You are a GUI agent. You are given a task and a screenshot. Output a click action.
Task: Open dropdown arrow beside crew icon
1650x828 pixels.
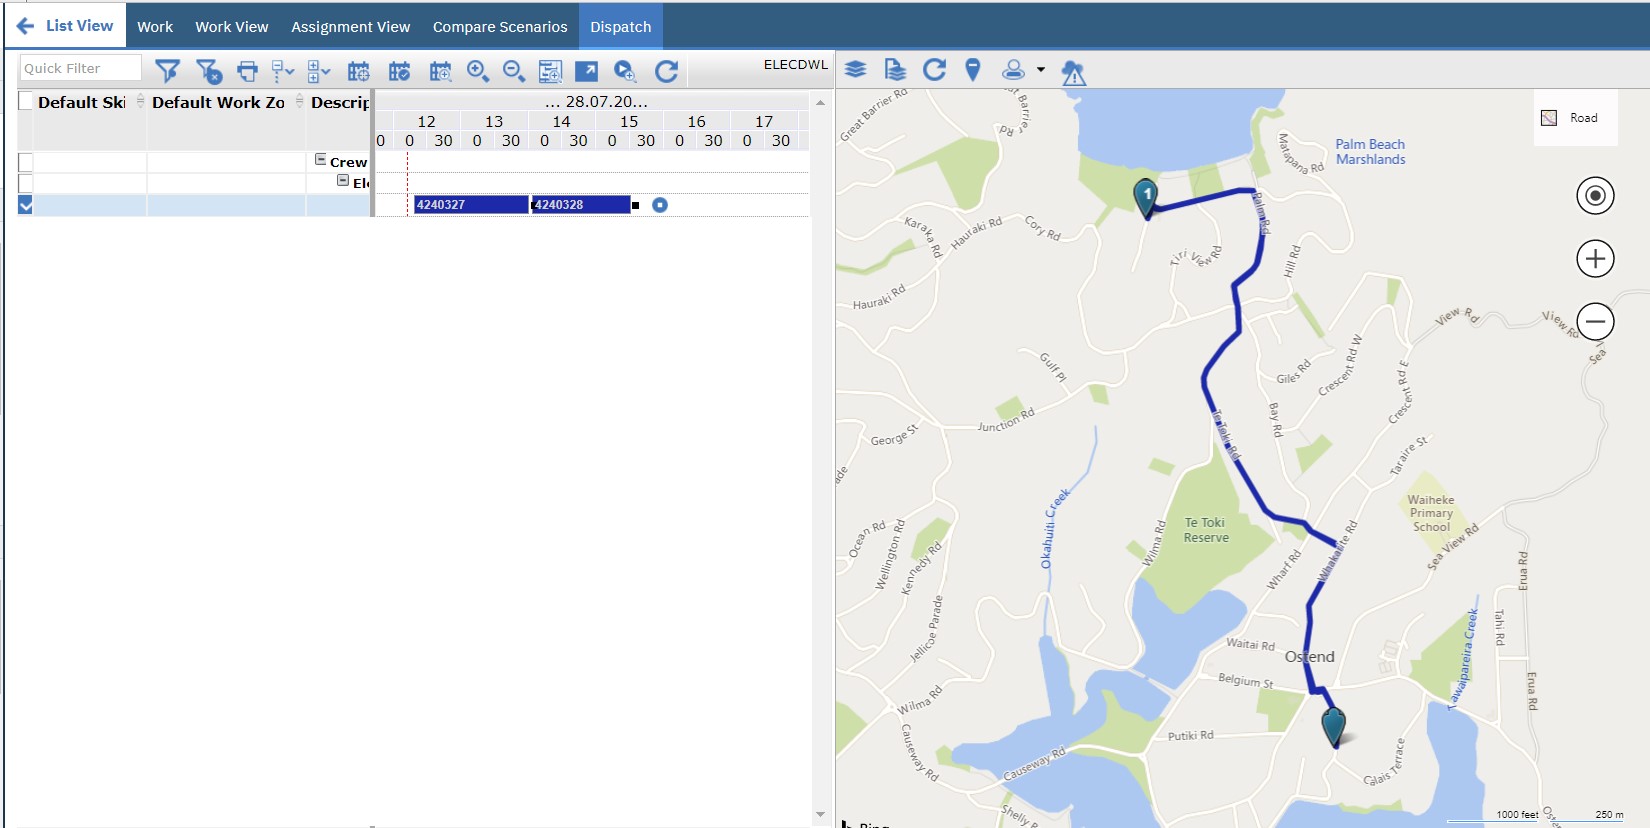click(1041, 70)
